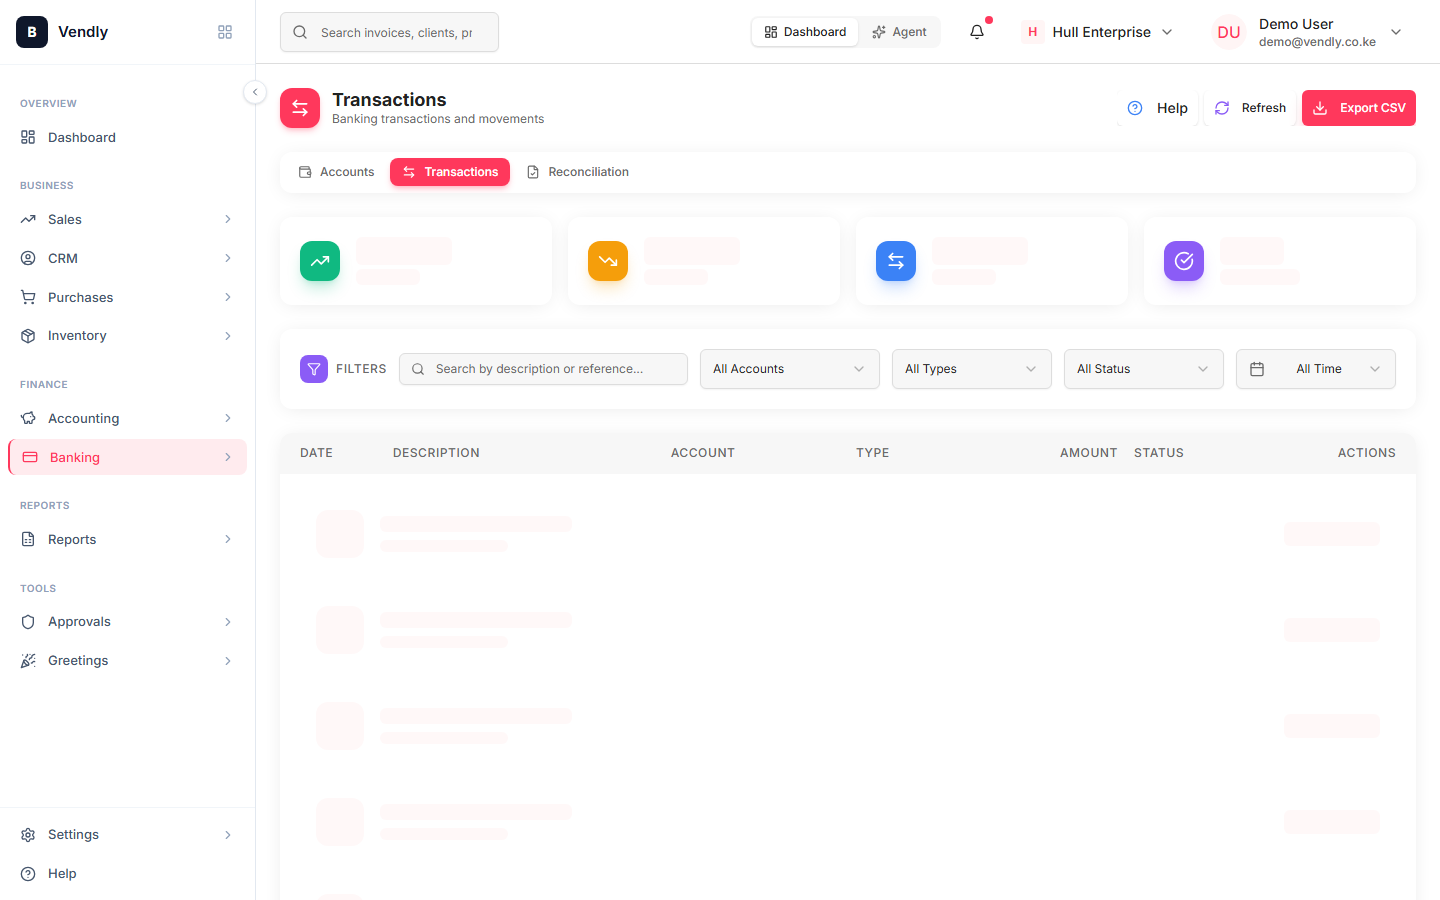Viewport: 1440px width, 900px height.
Task: Open the Inventory sidebar section
Action: click(127, 336)
